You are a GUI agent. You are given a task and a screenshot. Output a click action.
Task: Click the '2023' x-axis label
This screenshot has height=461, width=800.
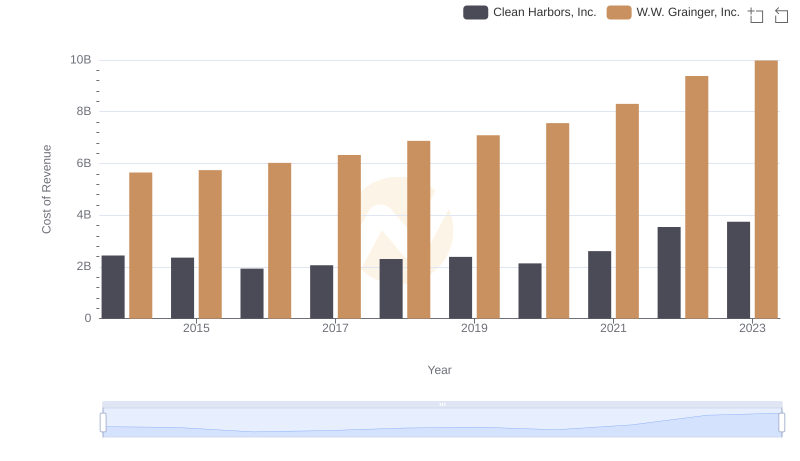pos(753,328)
